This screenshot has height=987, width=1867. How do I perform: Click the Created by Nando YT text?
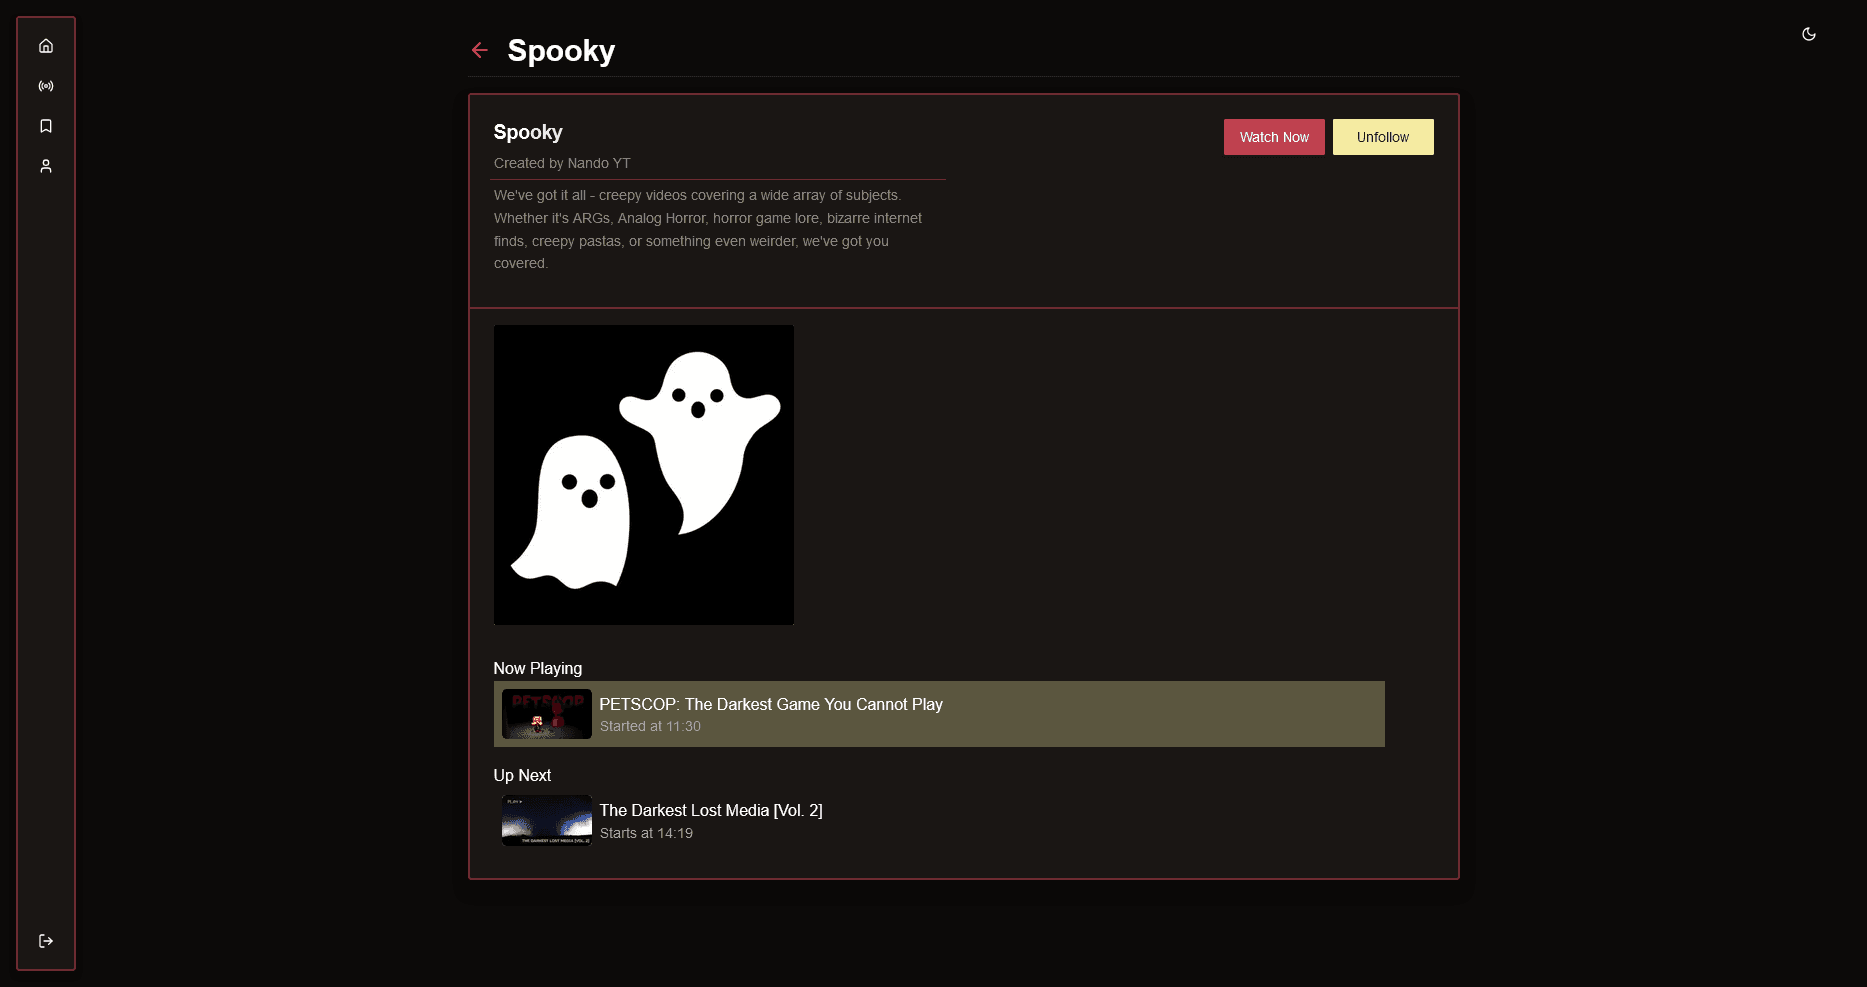562,163
